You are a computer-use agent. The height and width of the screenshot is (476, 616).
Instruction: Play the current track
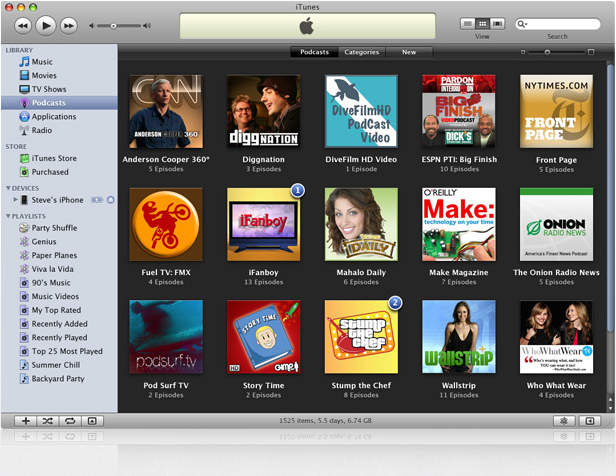[x=46, y=26]
